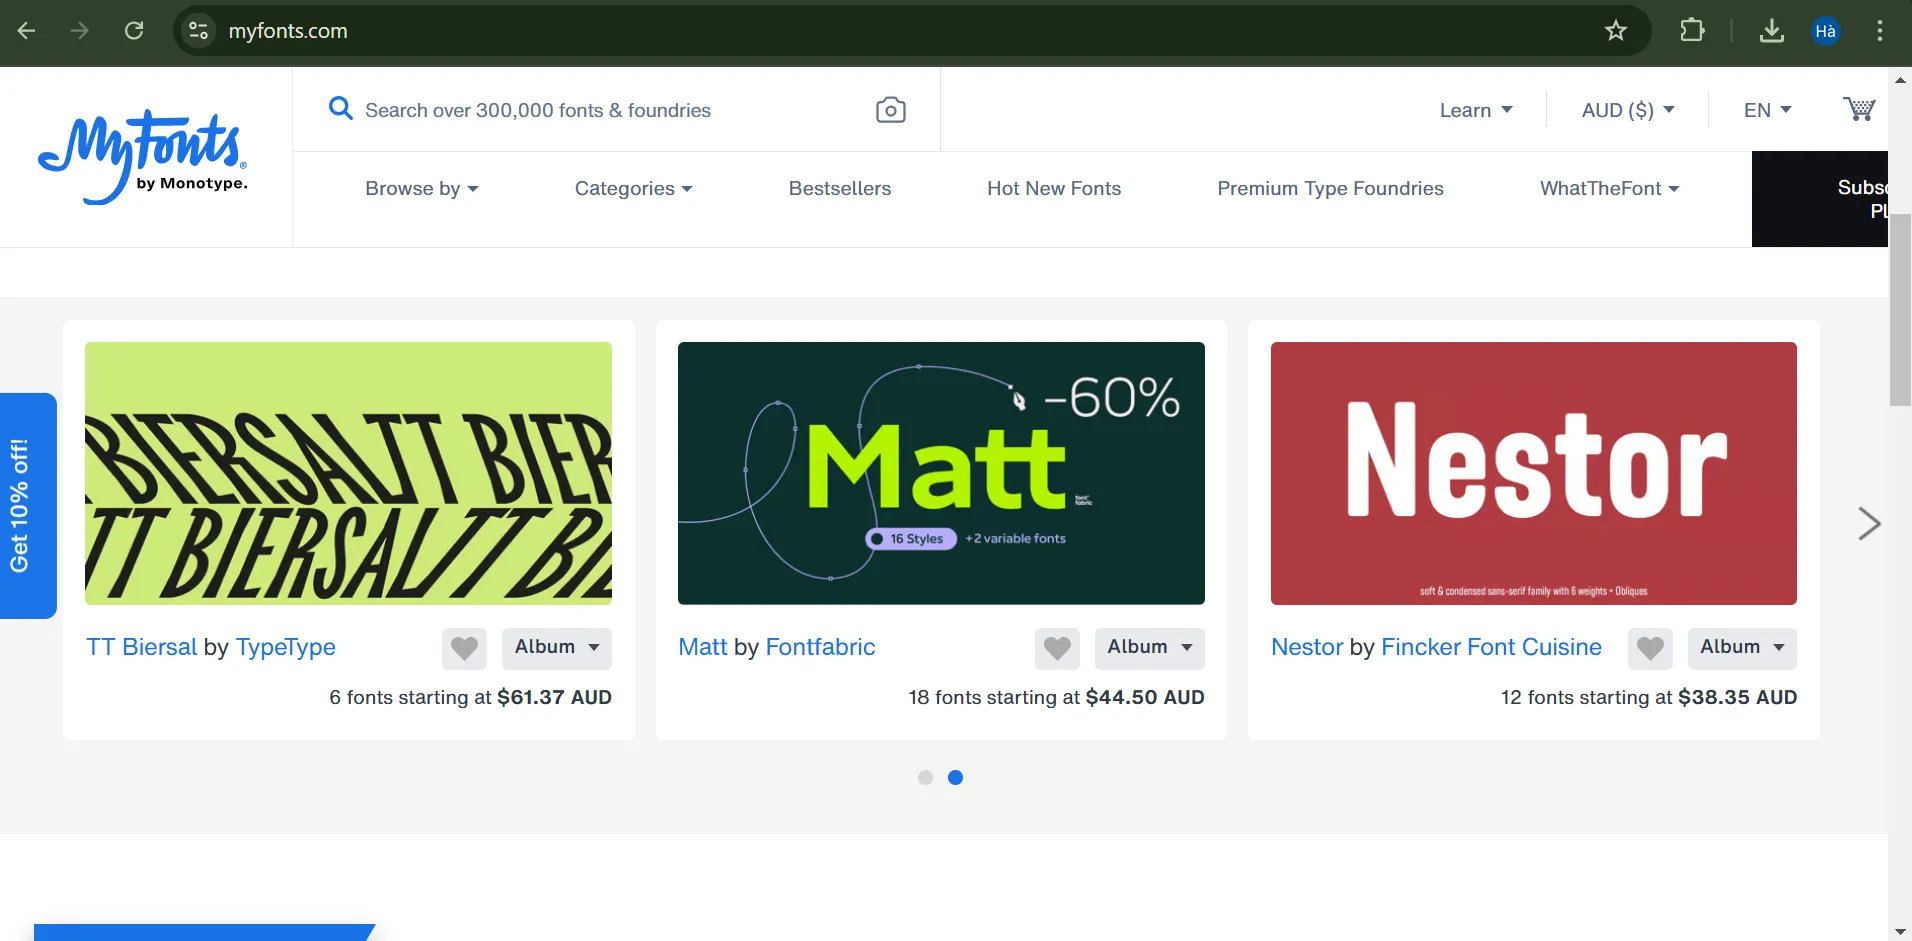The image size is (1912, 941).
Task: Click the browser back arrow
Action: [x=27, y=31]
